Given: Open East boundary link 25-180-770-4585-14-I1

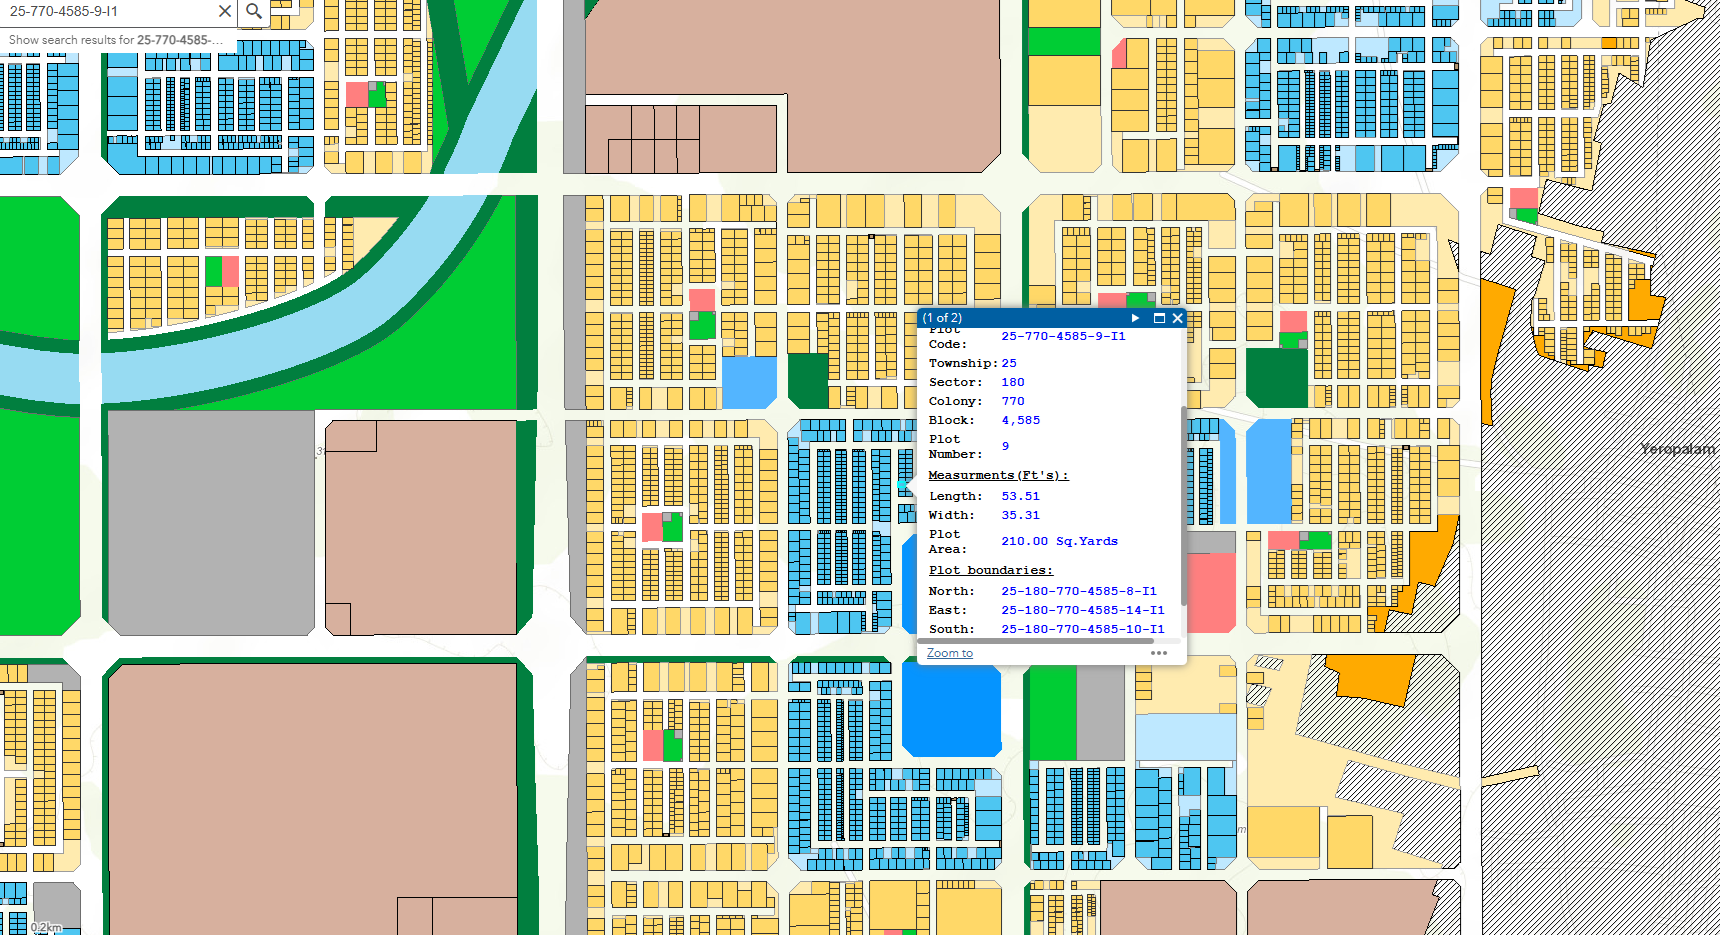Looking at the screenshot, I should point(1082,610).
